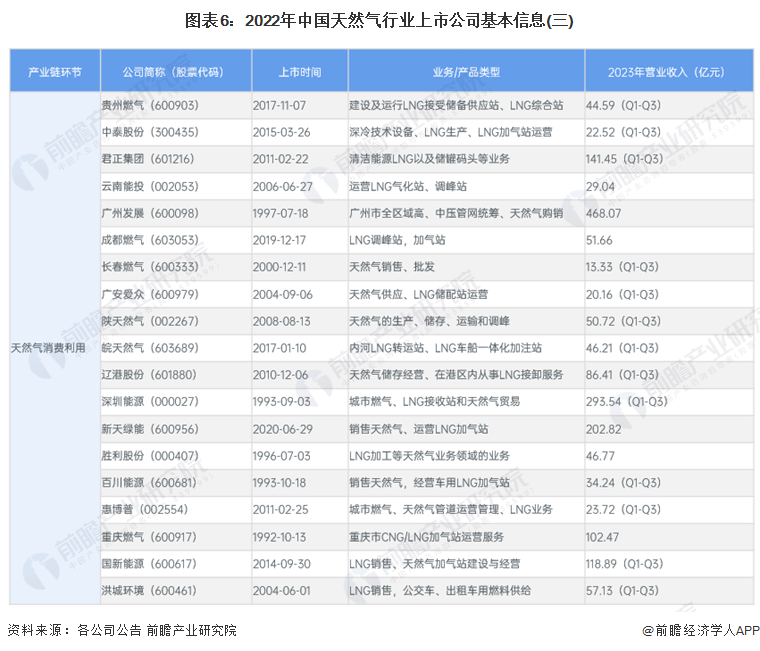Click listing date 1993-09-03
This screenshot has height=651, width=760.
pyautogui.click(x=281, y=401)
